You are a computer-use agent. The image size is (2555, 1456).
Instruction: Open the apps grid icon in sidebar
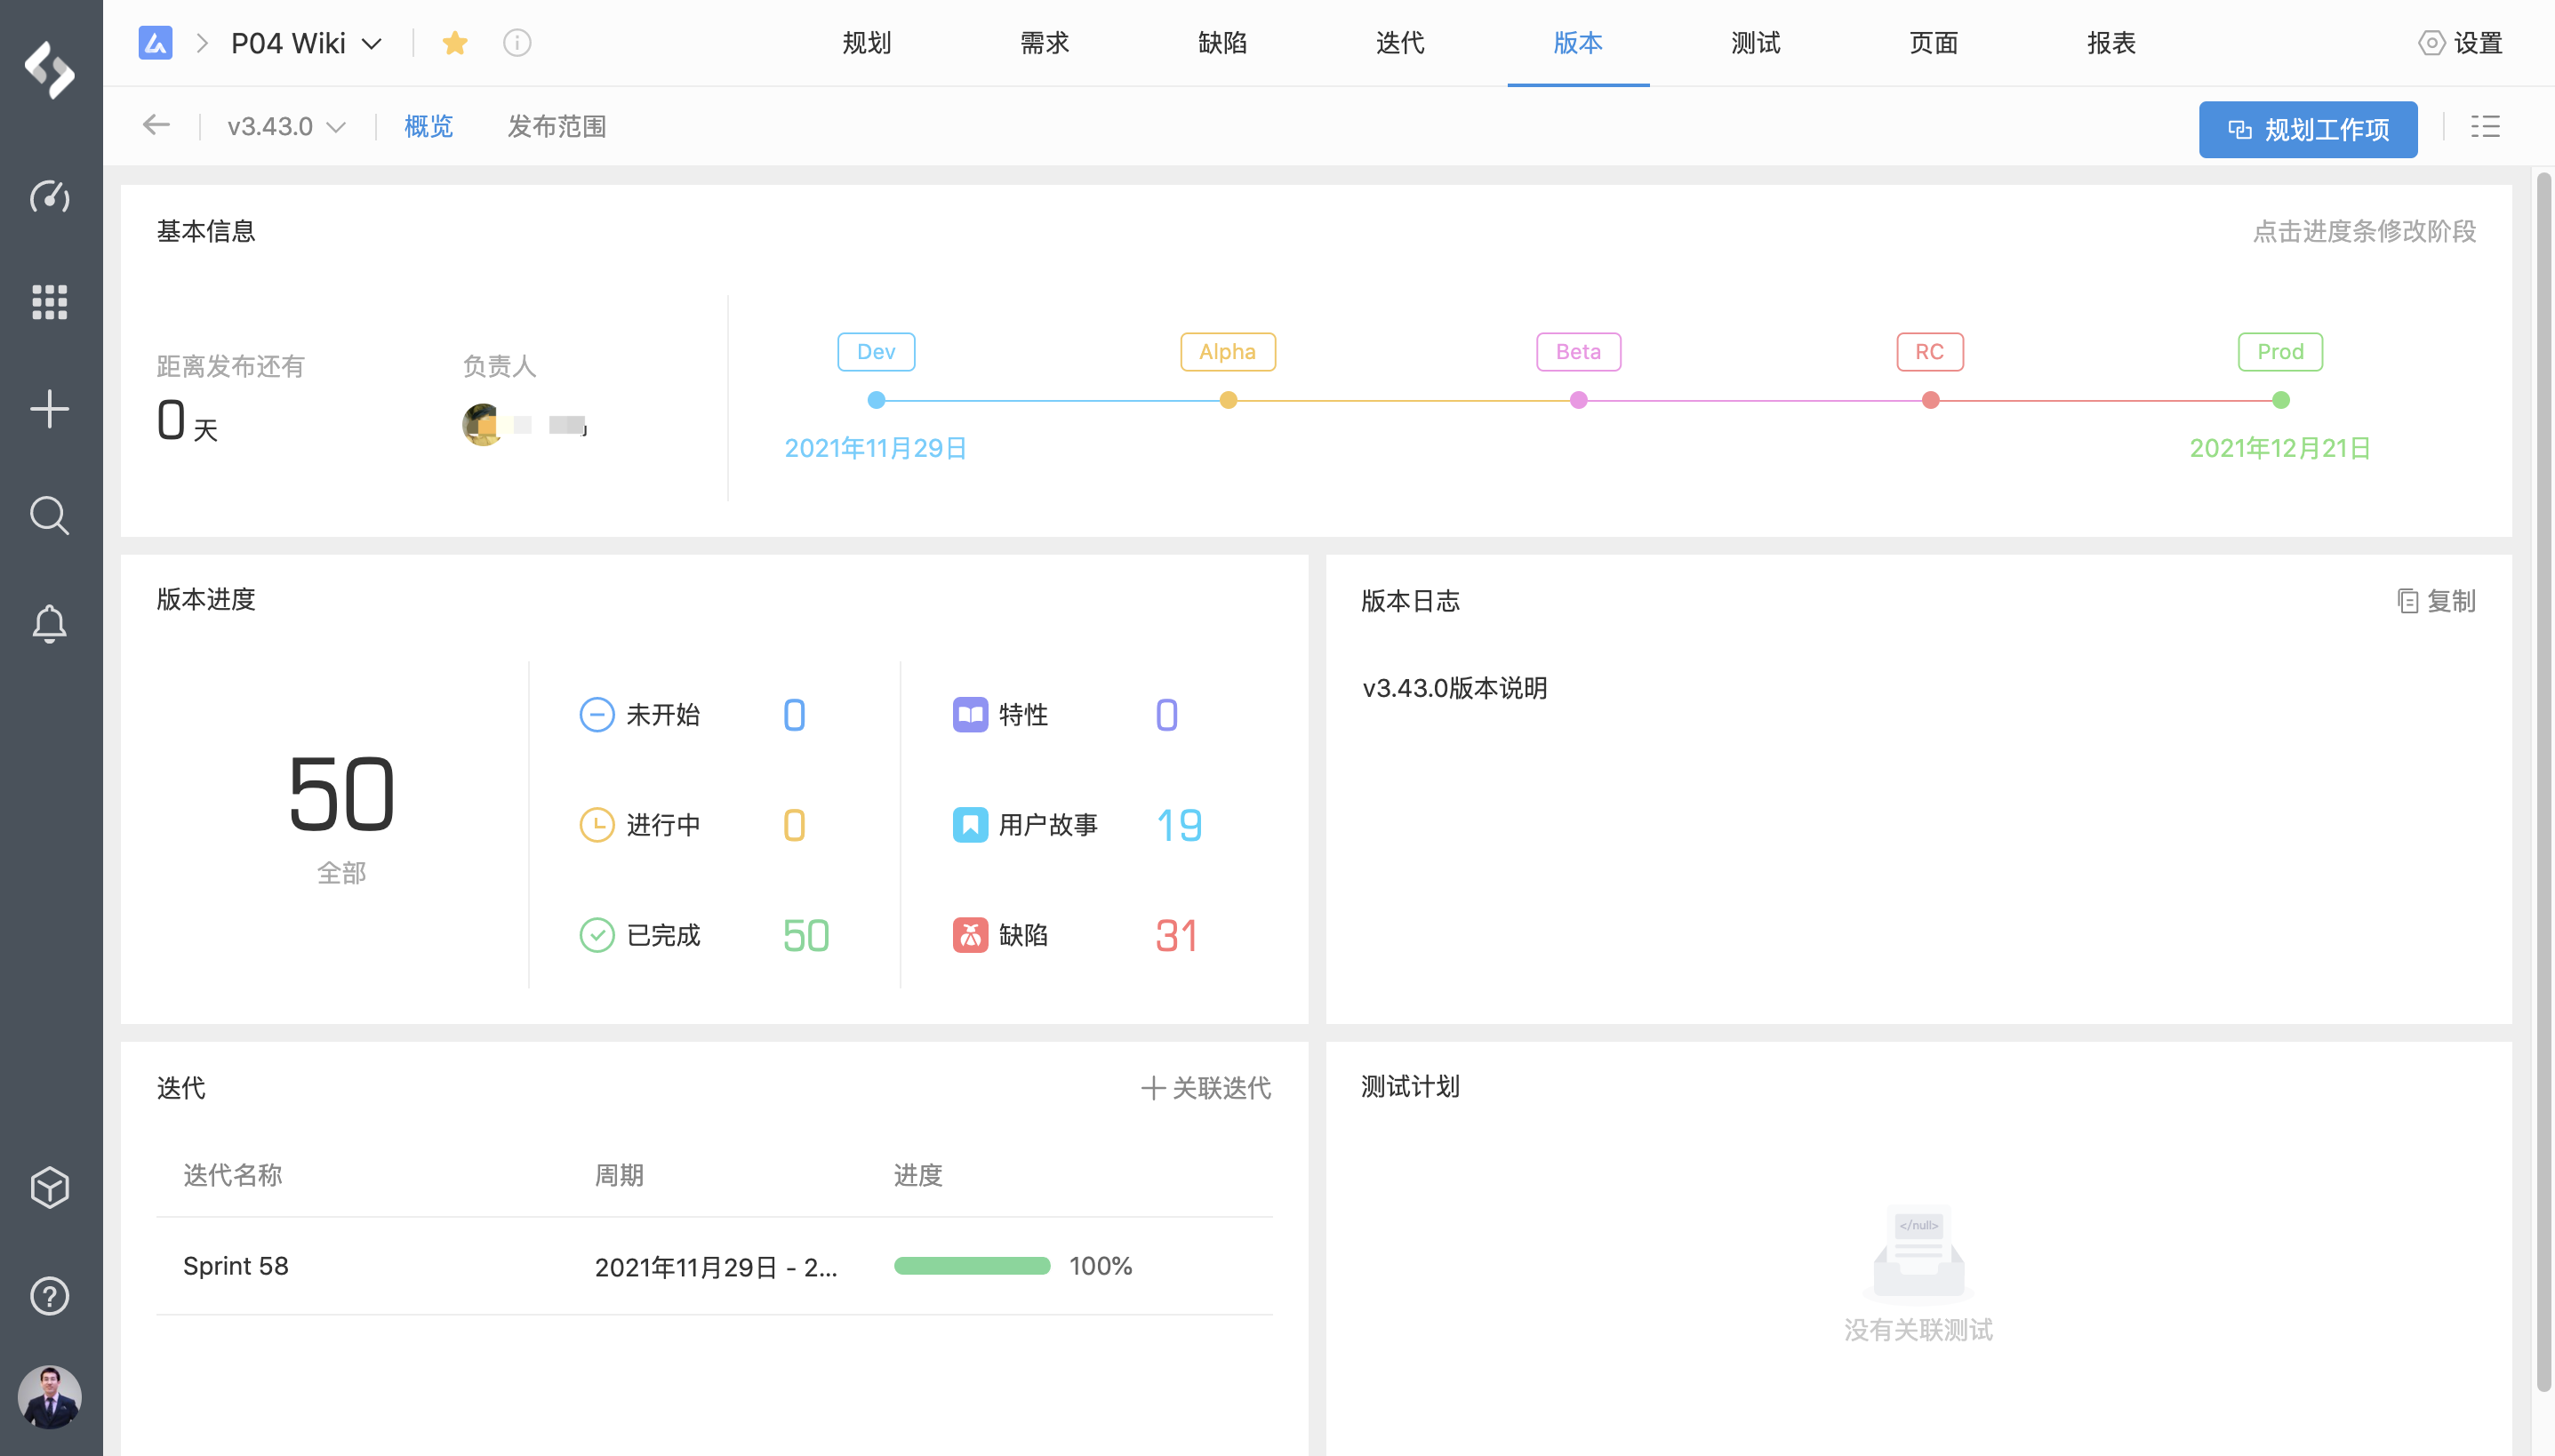49,302
